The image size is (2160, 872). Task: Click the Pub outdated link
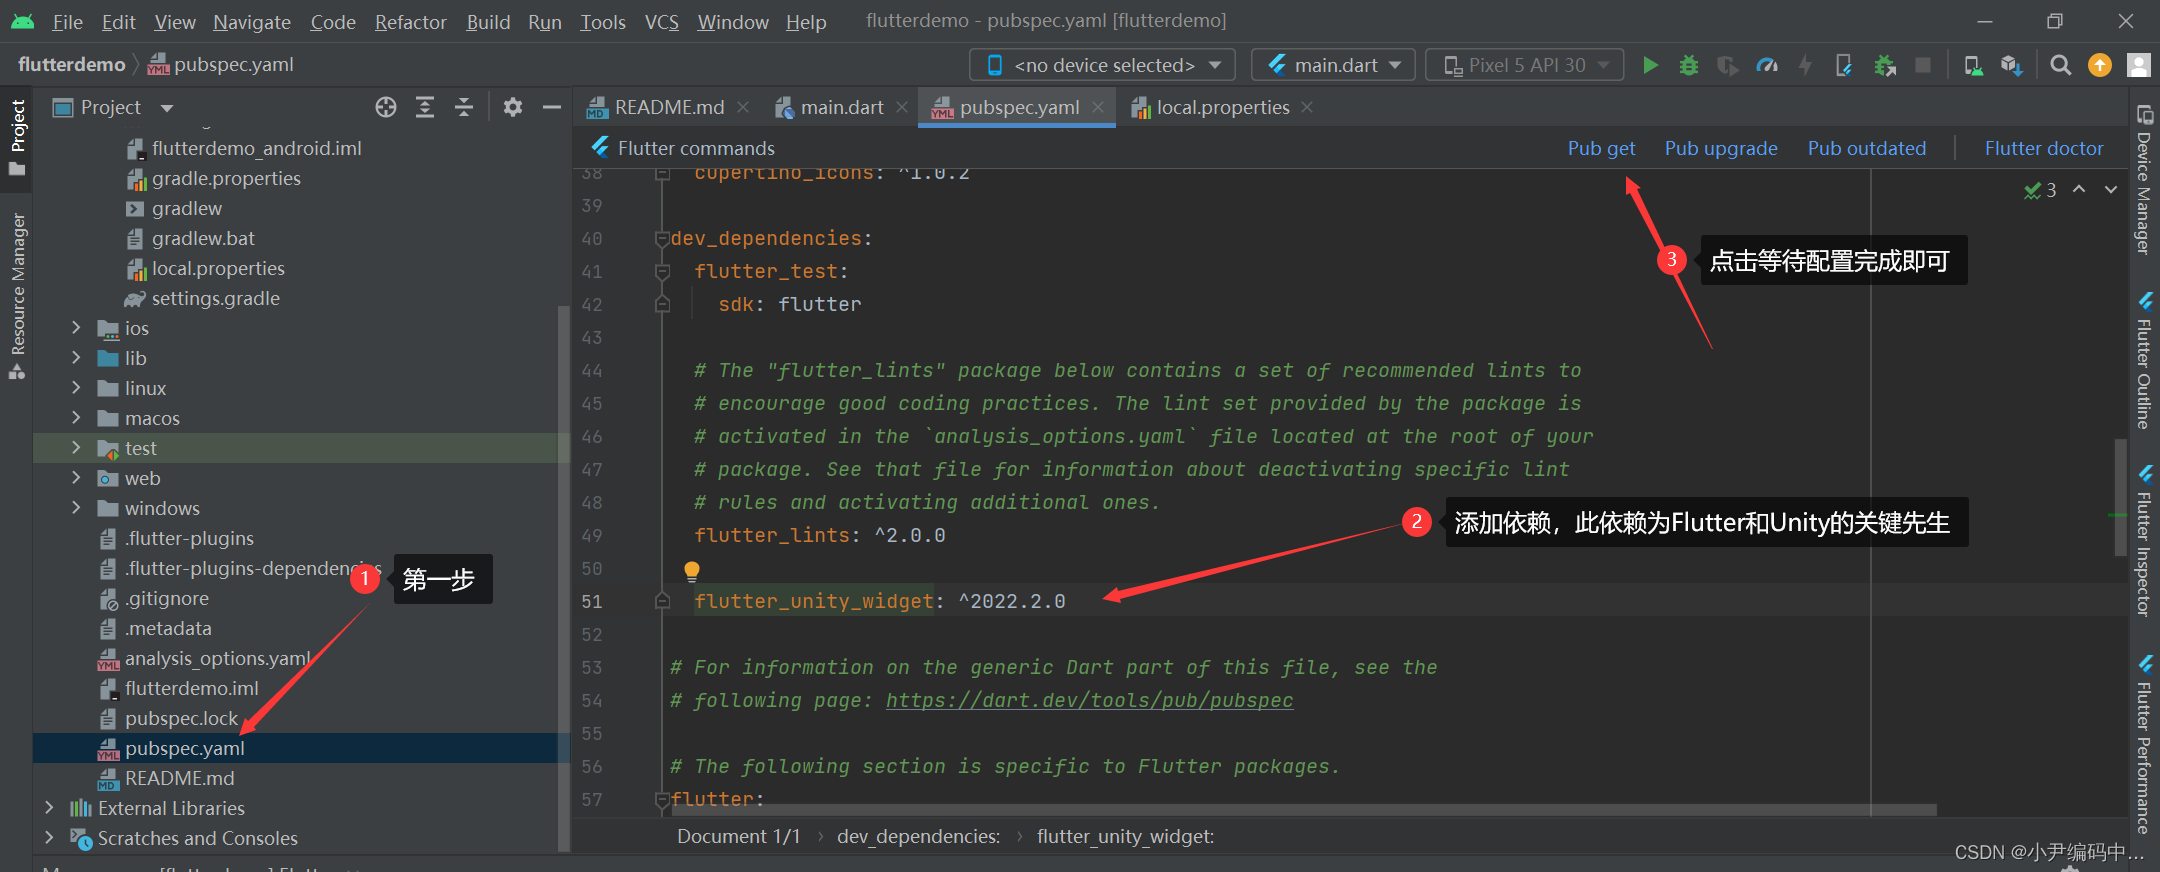click(1866, 149)
